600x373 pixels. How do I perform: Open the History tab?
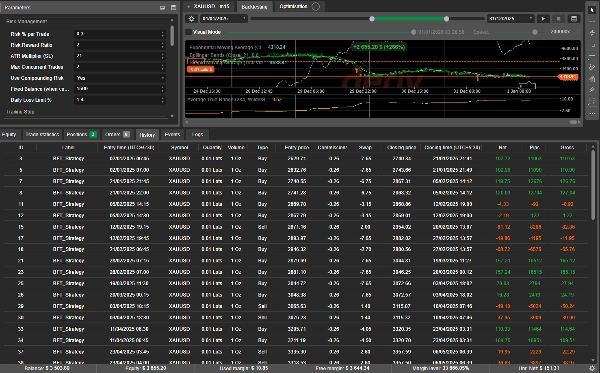(147, 134)
